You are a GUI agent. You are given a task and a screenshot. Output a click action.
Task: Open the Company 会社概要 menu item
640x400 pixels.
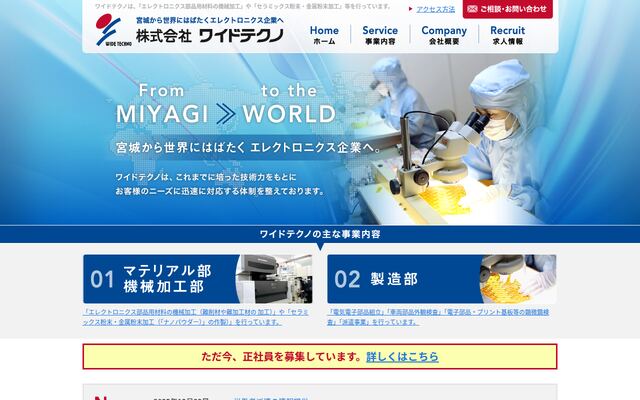444,35
